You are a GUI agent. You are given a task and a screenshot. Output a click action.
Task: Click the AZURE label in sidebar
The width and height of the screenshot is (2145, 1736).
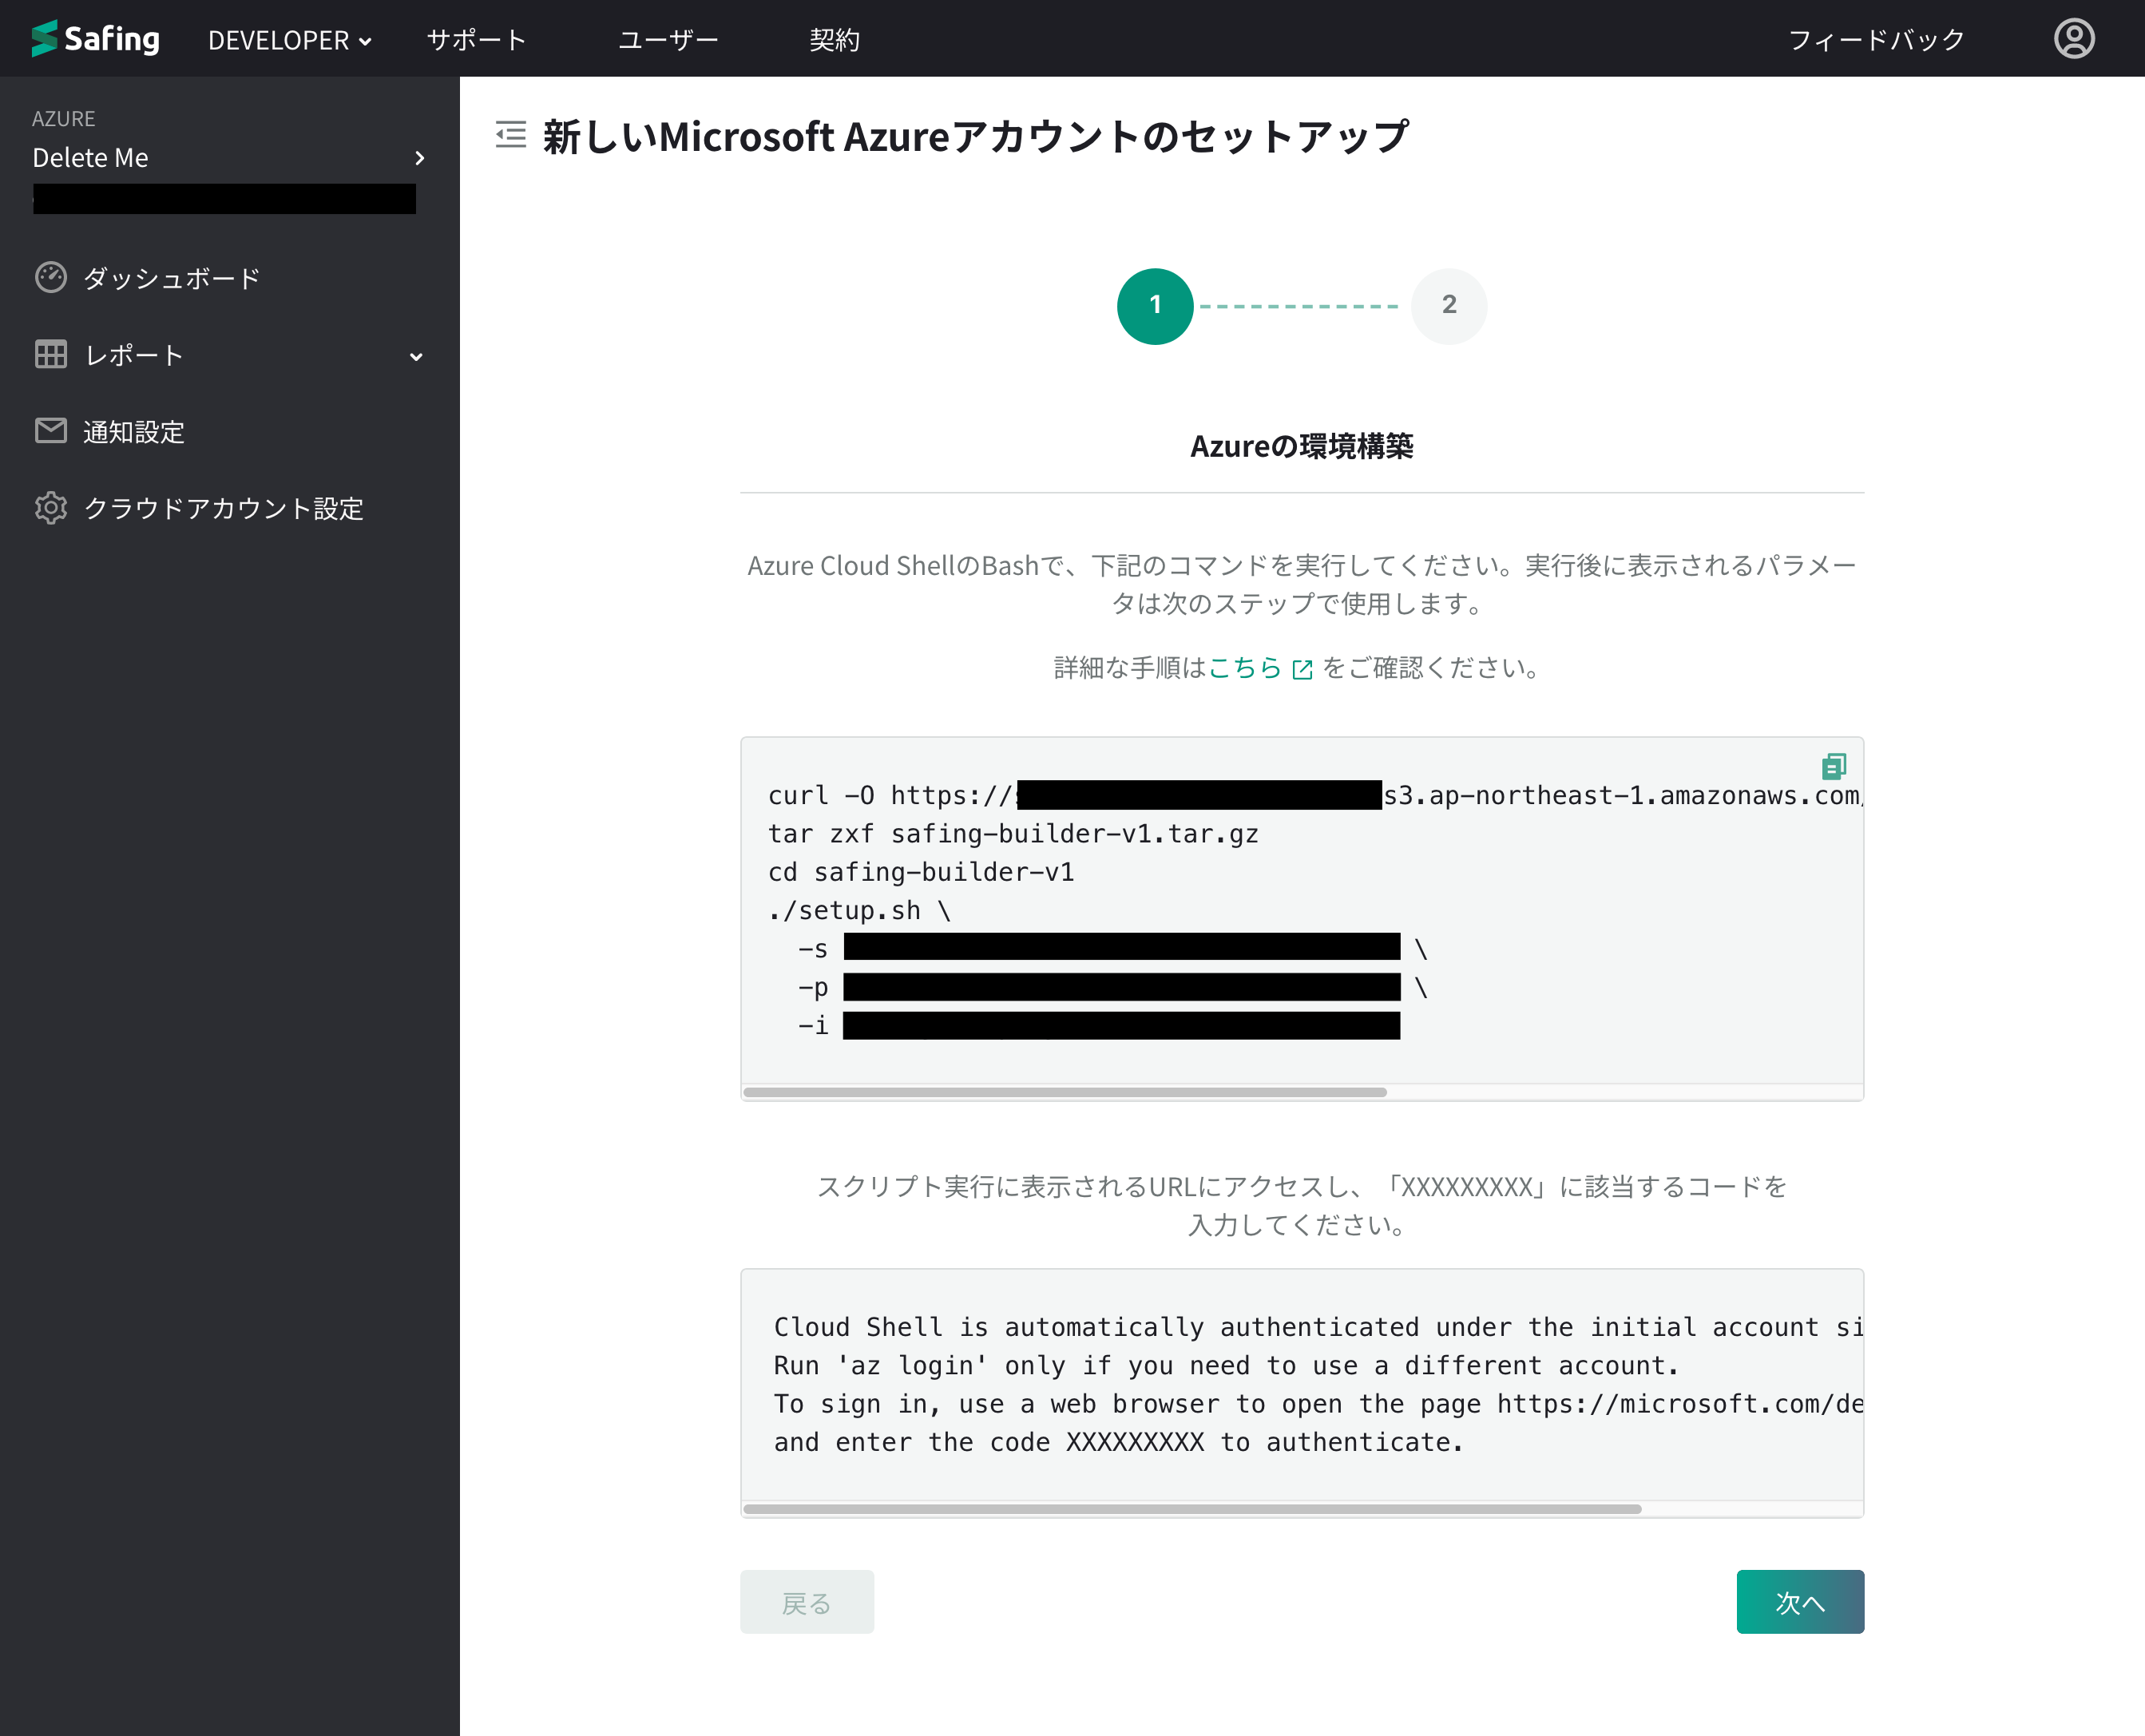pos(64,119)
